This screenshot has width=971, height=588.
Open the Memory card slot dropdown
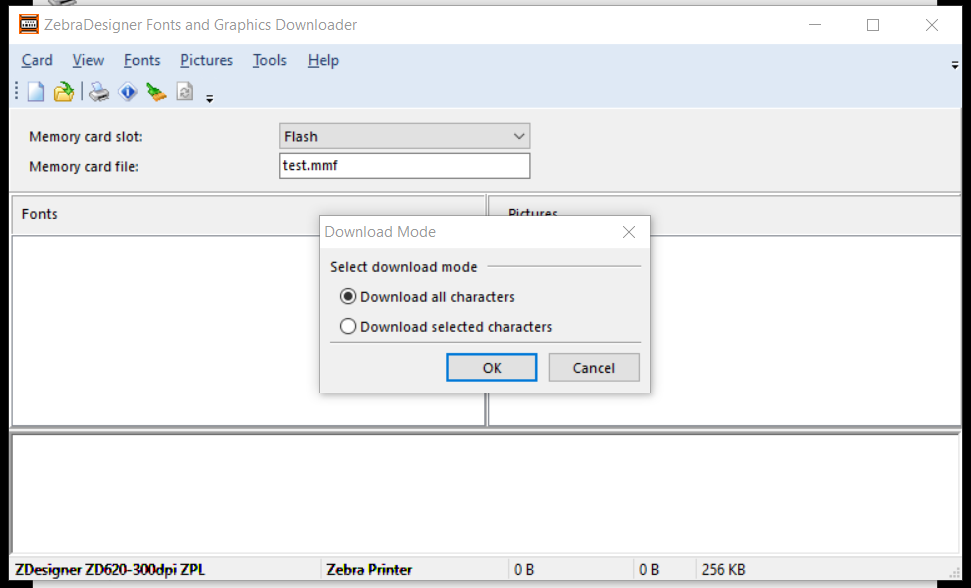[x=404, y=137]
